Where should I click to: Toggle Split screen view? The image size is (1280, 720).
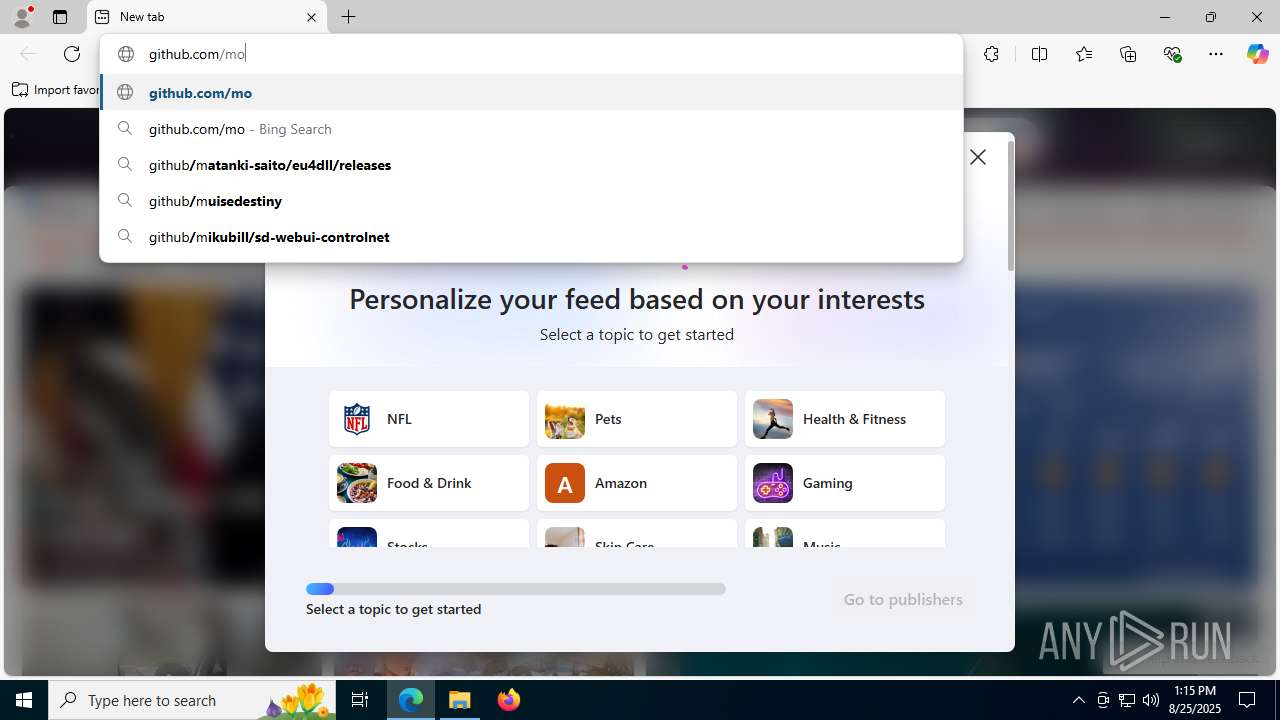(1039, 54)
